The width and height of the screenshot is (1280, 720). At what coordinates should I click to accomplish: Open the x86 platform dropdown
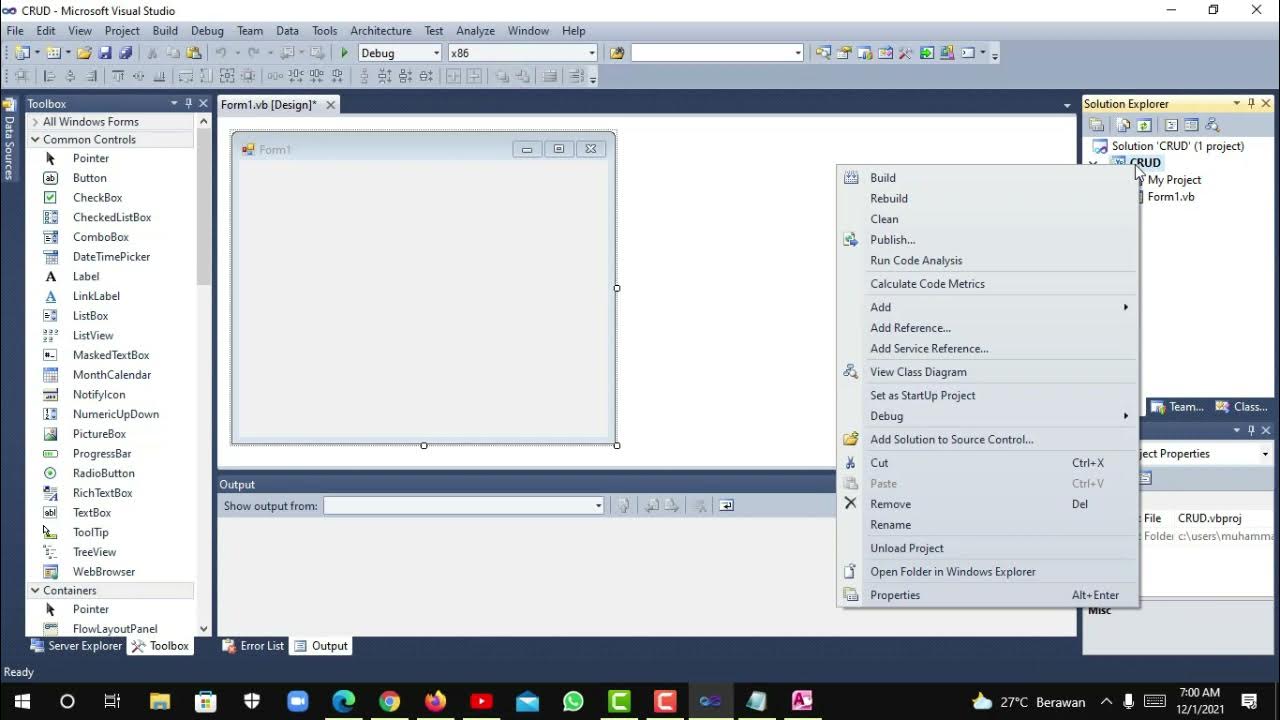click(x=592, y=53)
